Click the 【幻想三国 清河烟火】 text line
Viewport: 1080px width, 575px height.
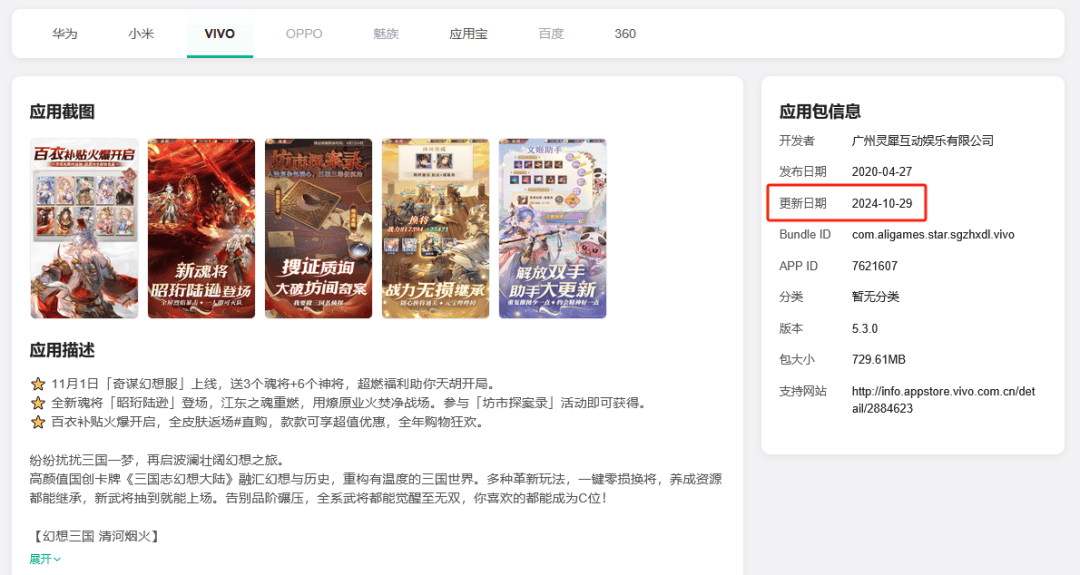(96, 536)
